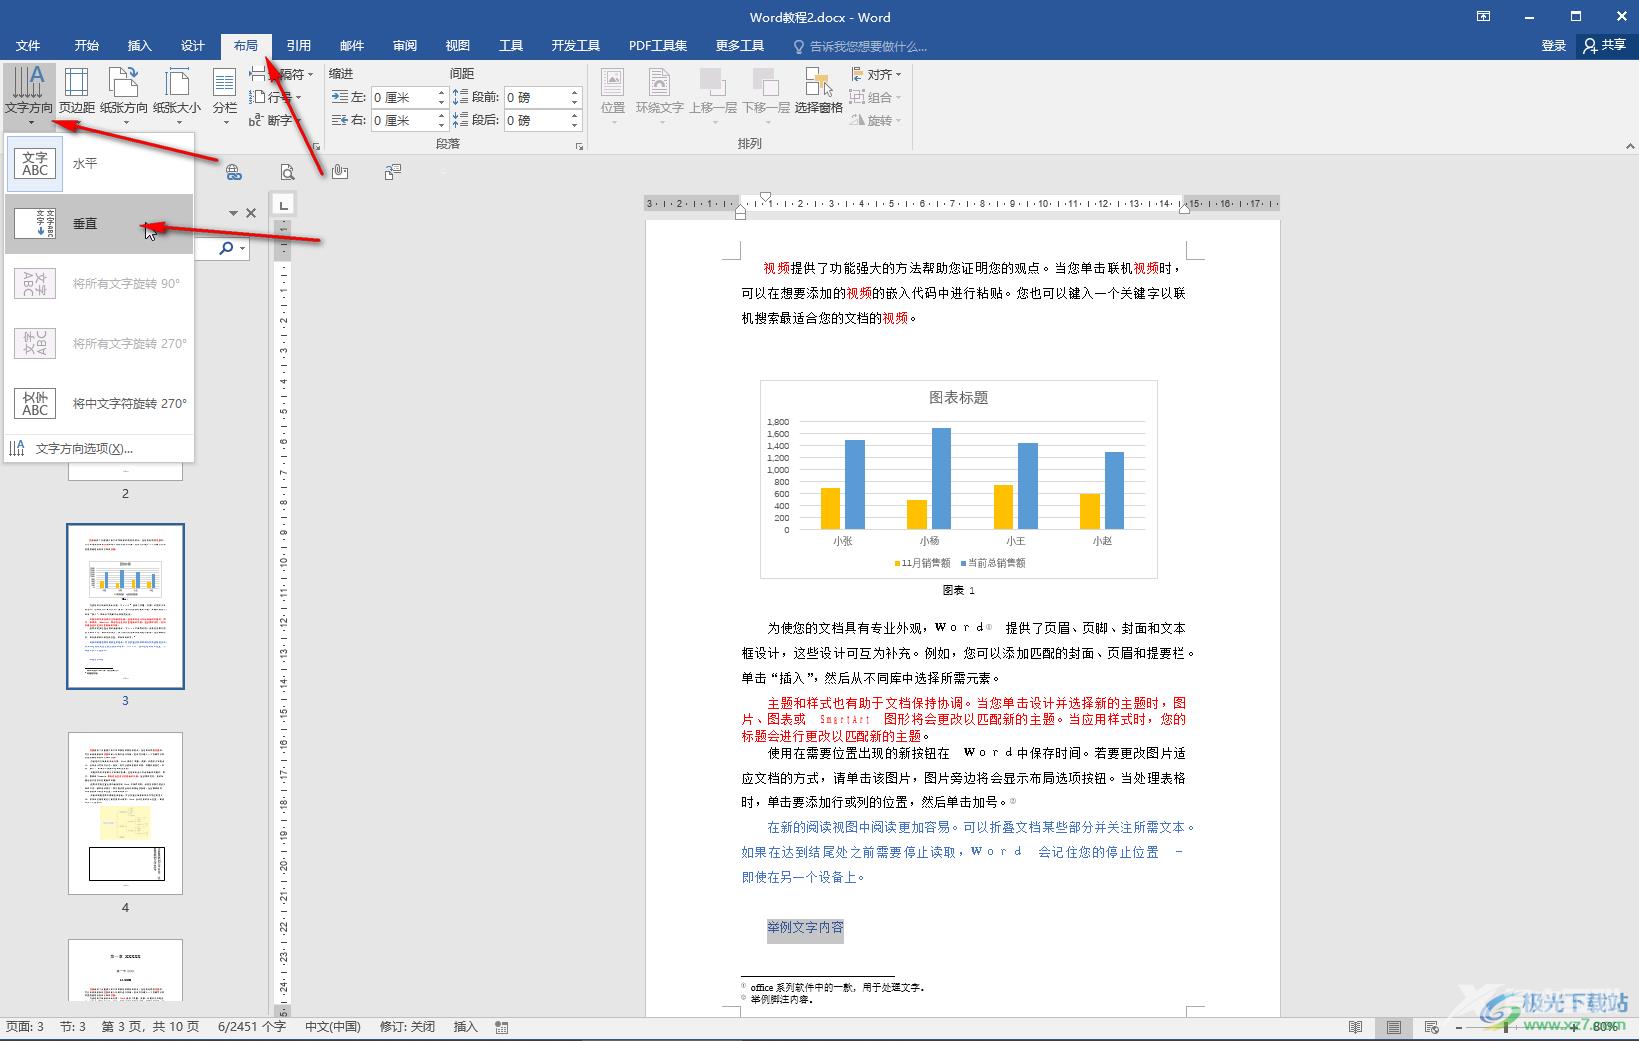Click the Sign In (登录) button
This screenshot has width=1639, height=1041.
point(1553,45)
